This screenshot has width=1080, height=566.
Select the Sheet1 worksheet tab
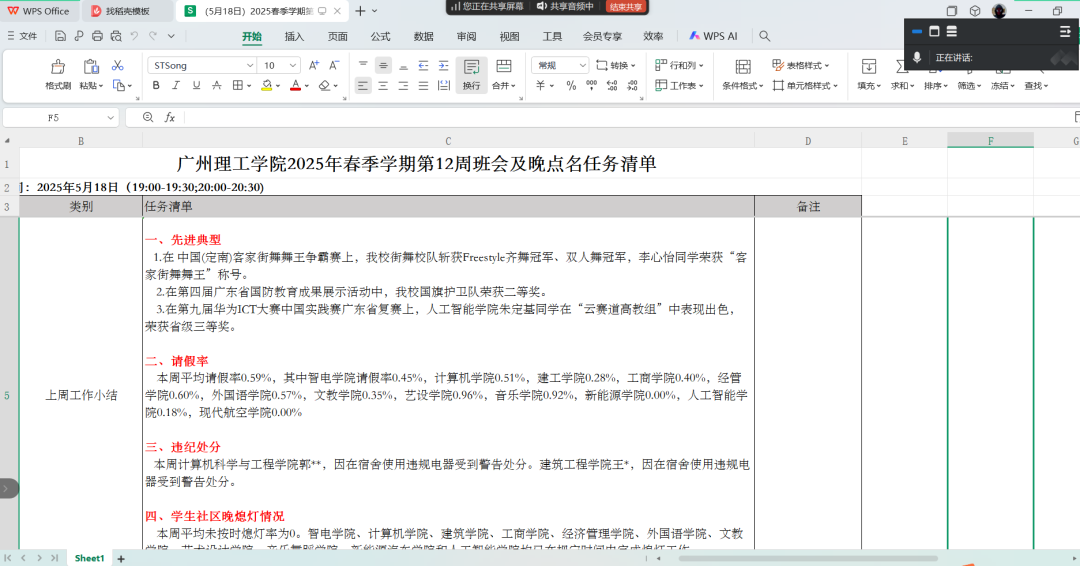89,558
